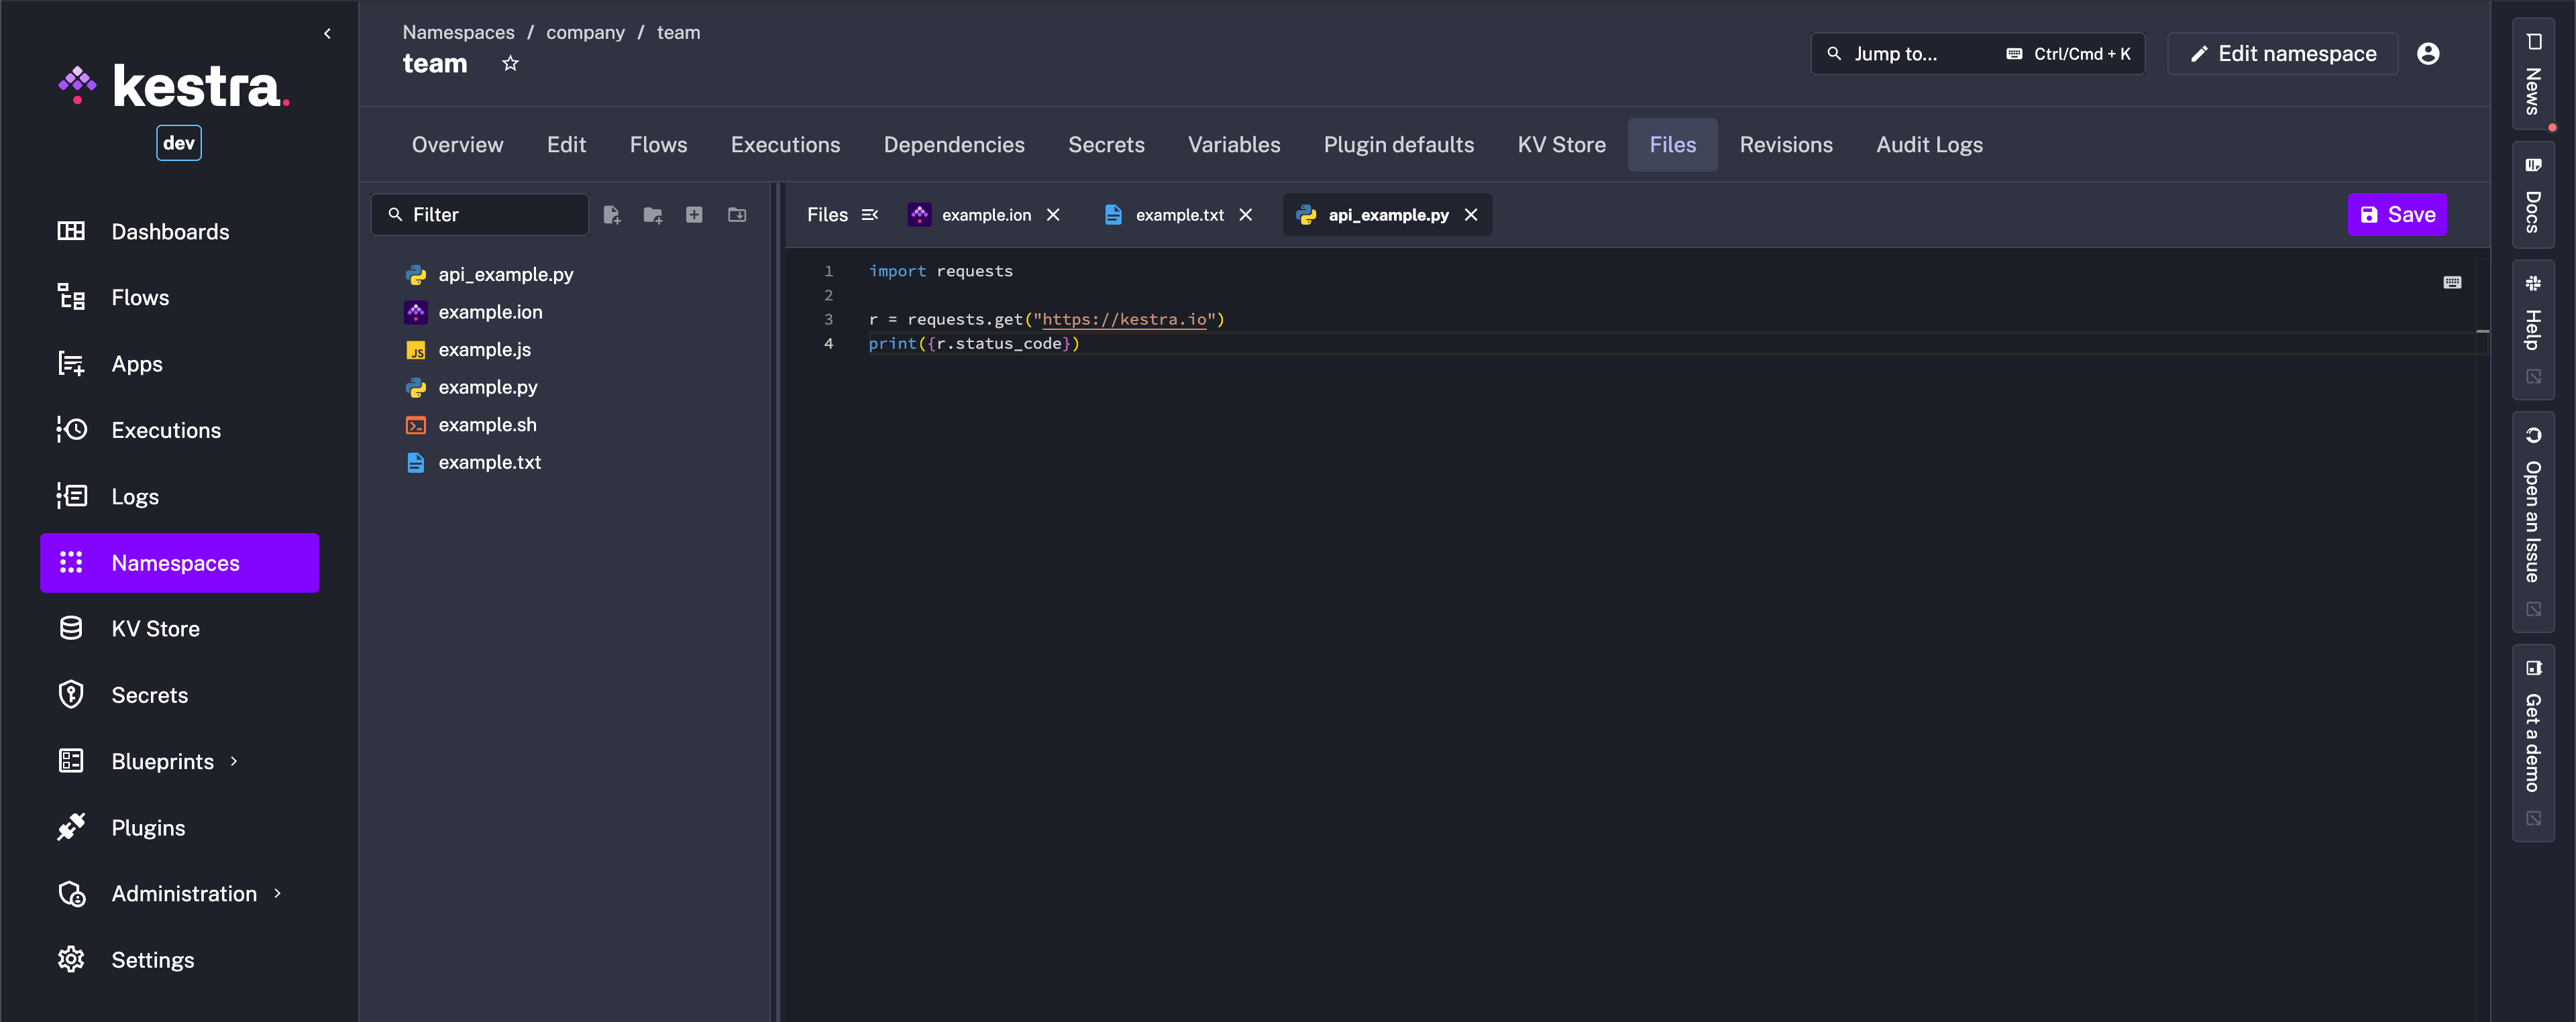Switch to the Revisions tab
The image size is (2576, 1022).
(x=1785, y=145)
